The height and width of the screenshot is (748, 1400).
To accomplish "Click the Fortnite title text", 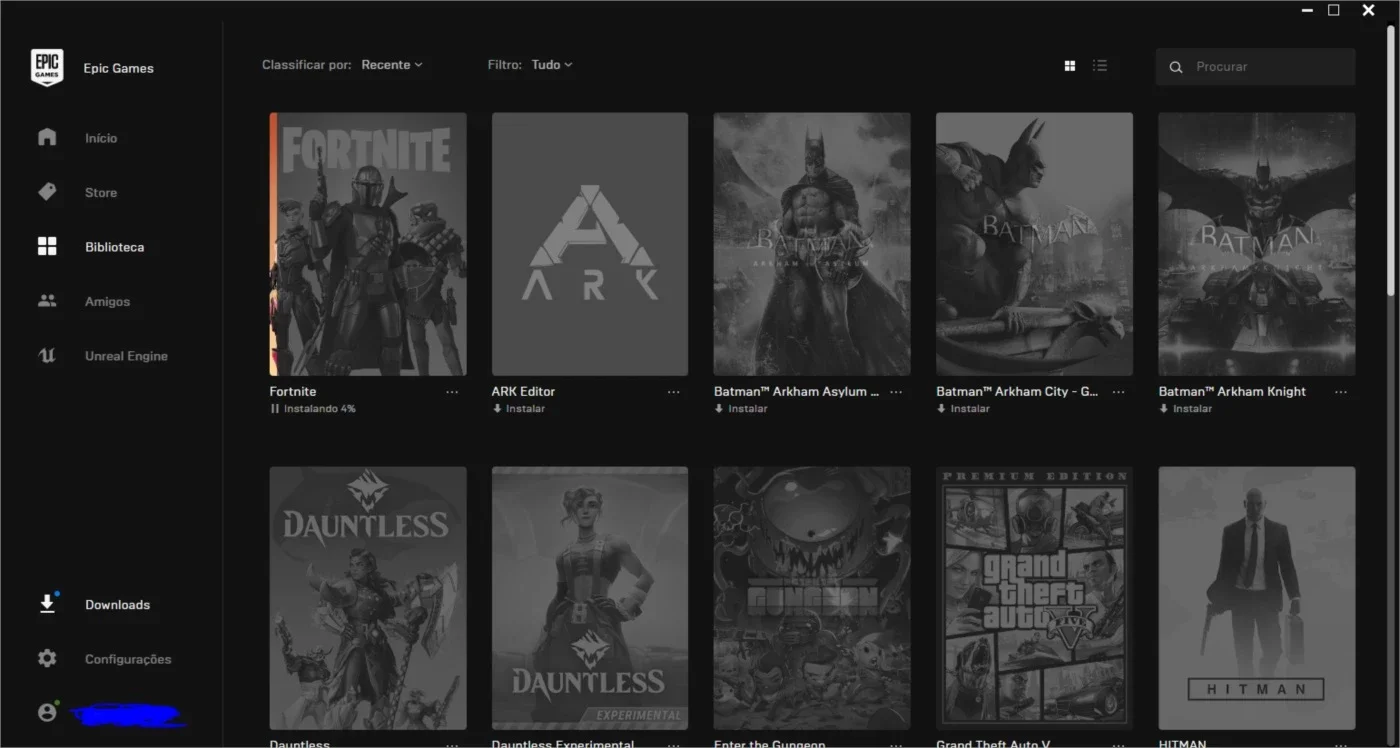I will [293, 392].
